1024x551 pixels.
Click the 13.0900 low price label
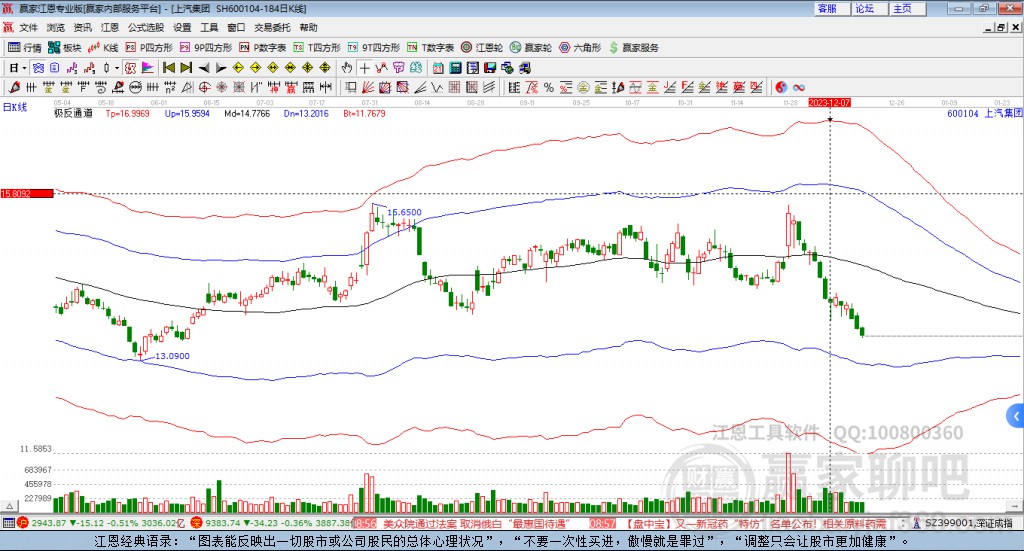(x=172, y=356)
